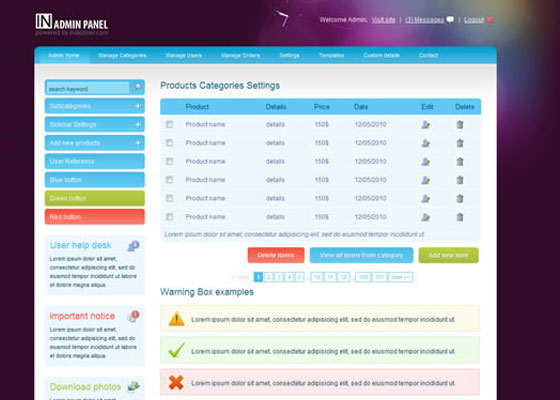The width and height of the screenshot is (560, 400).
Task: Open the Messages link in header
Action: (424, 20)
